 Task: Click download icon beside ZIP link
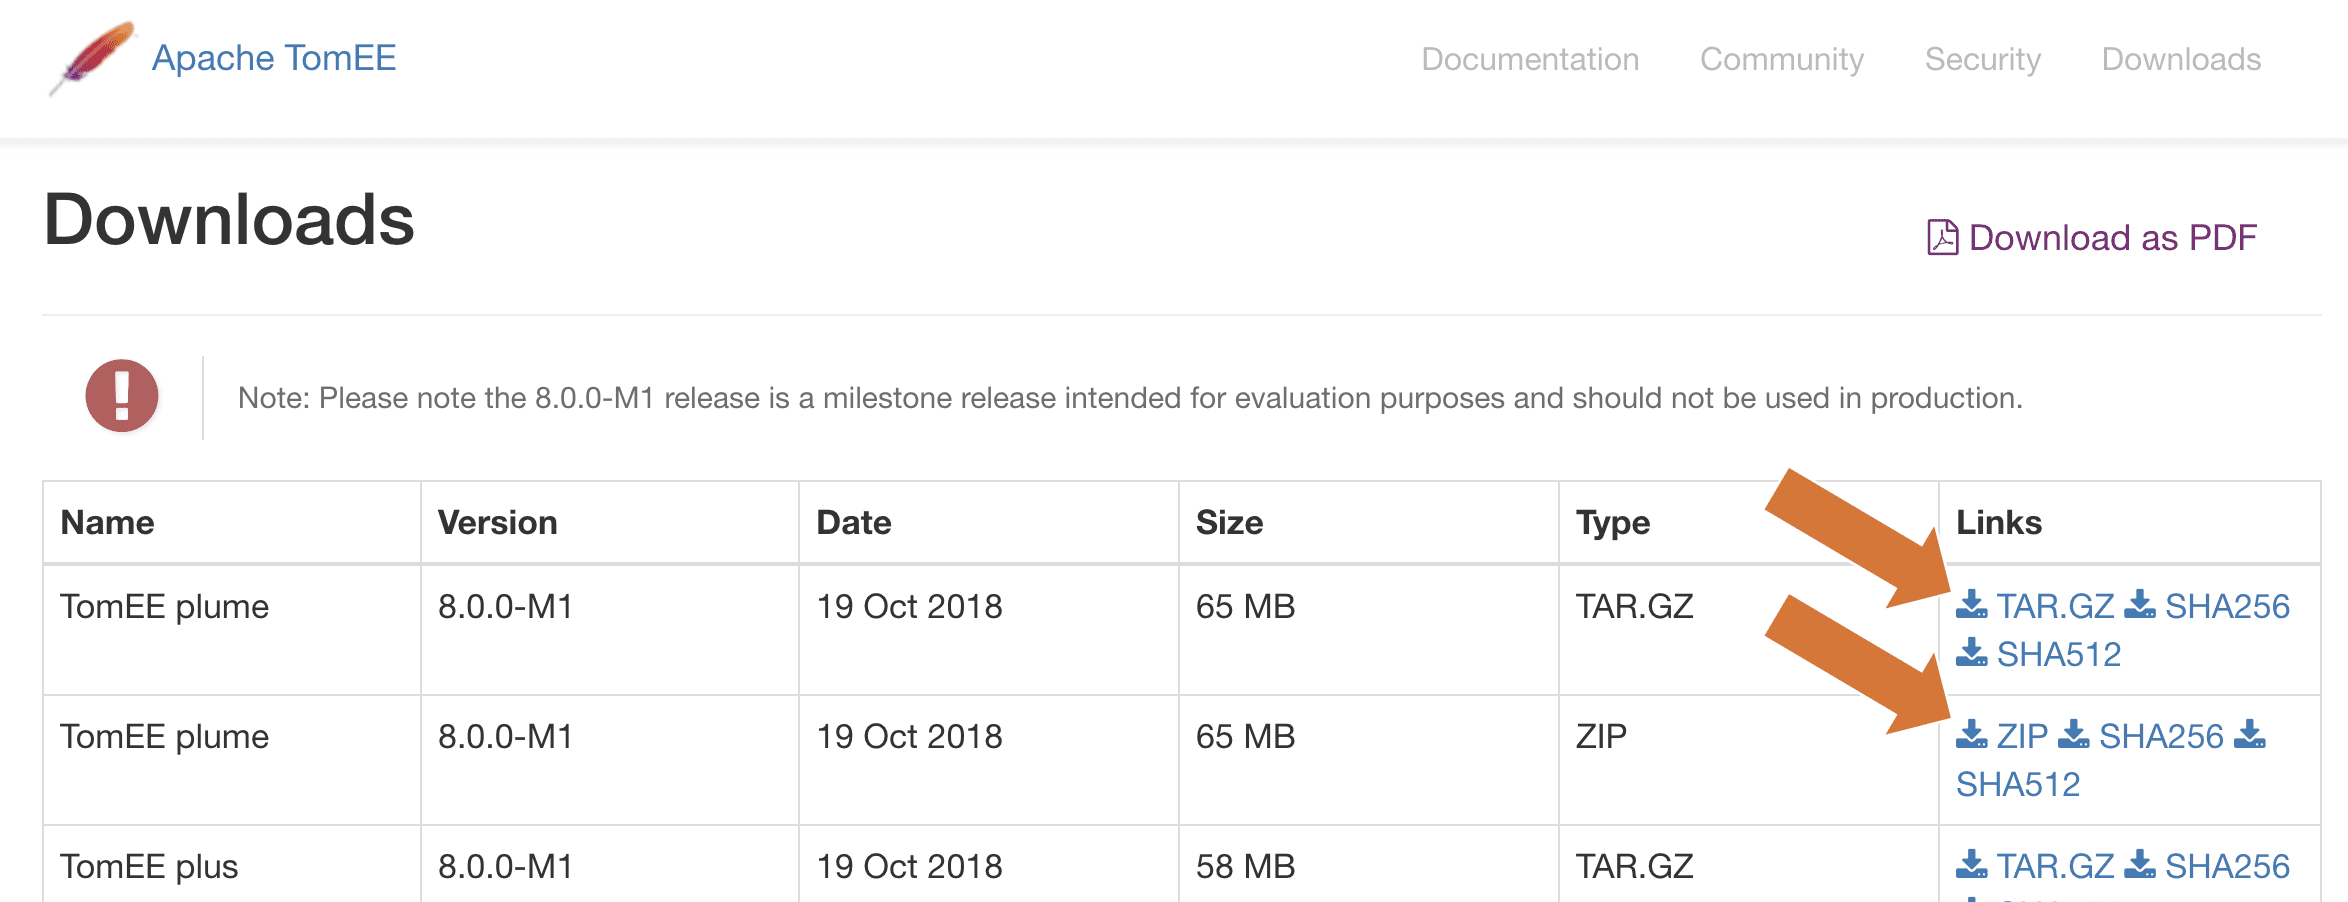click(1971, 735)
